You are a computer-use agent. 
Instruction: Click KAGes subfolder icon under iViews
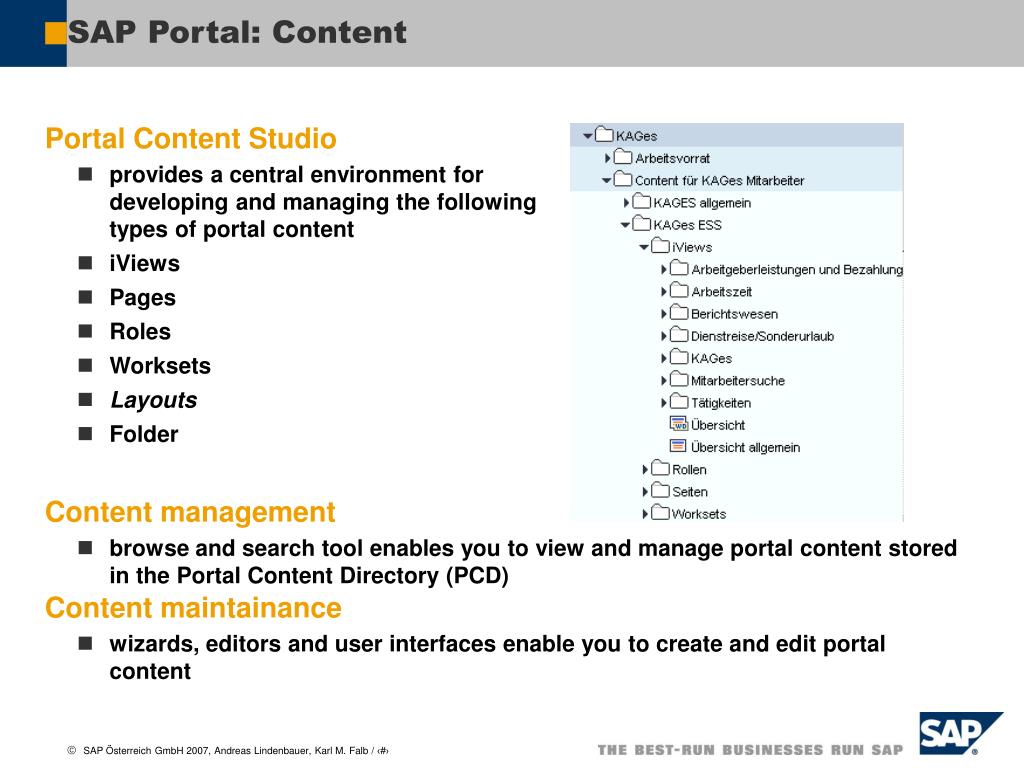[679, 357]
